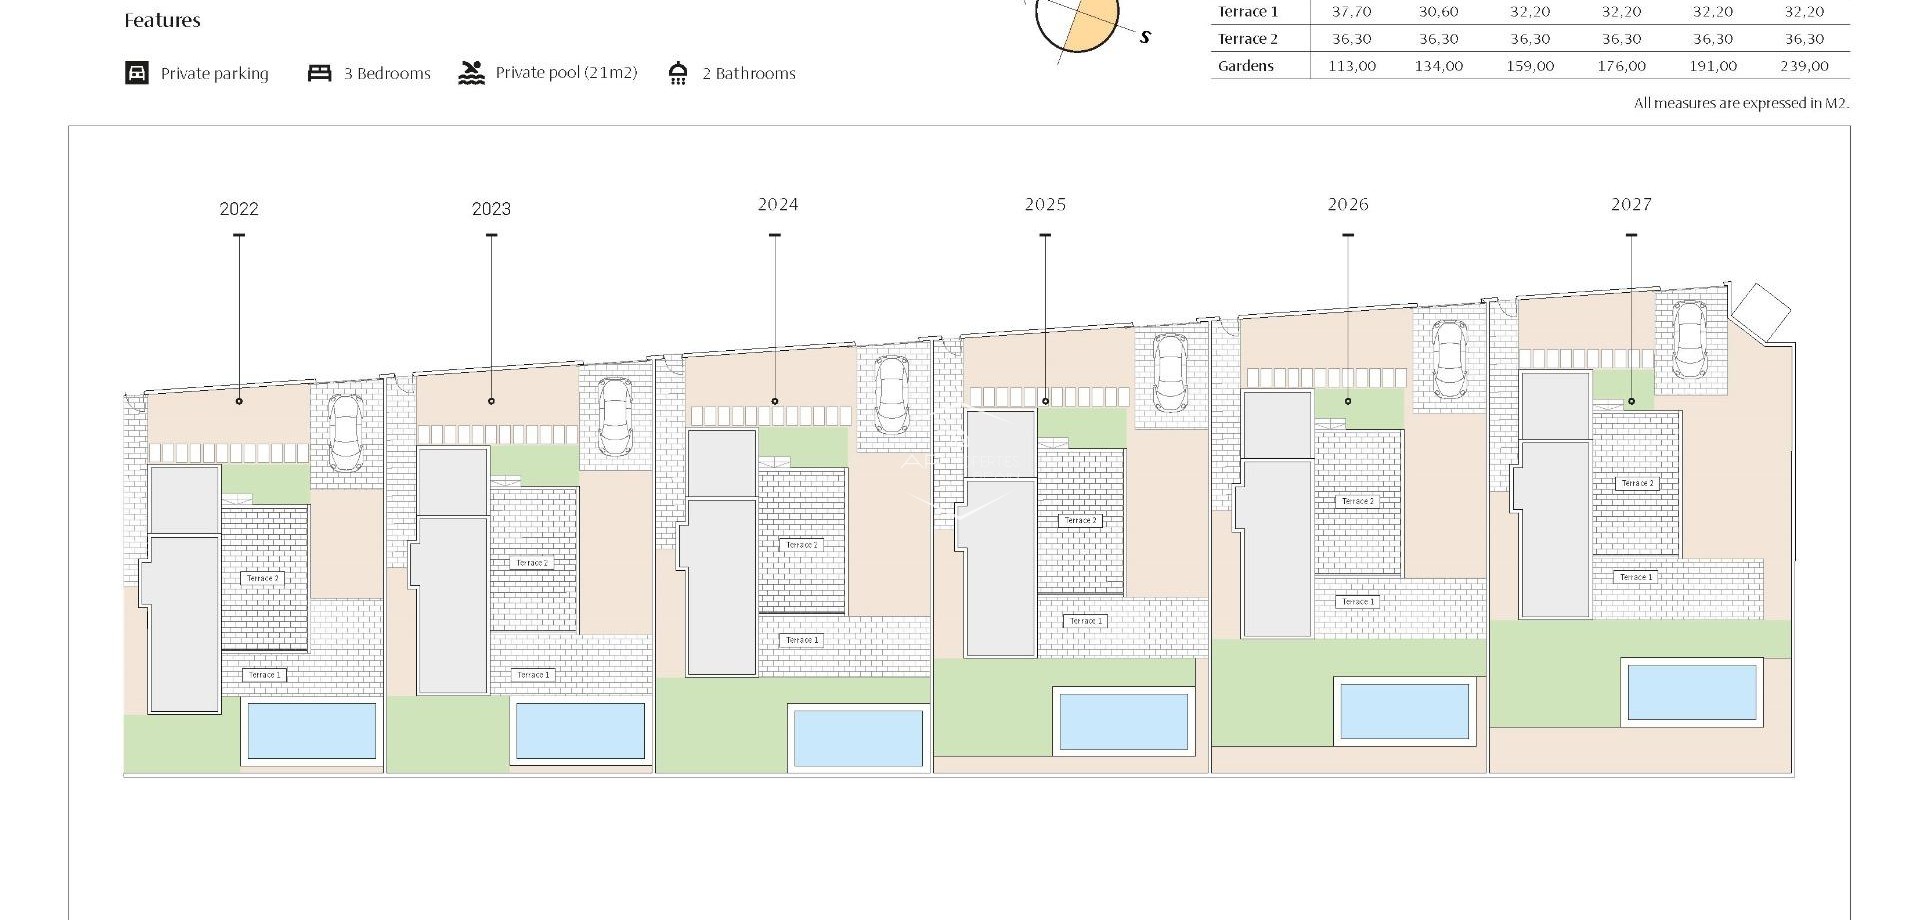1920x920 pixels.
Task: Select the 3 Bedrooms bed icon
Action: [320, 72]
